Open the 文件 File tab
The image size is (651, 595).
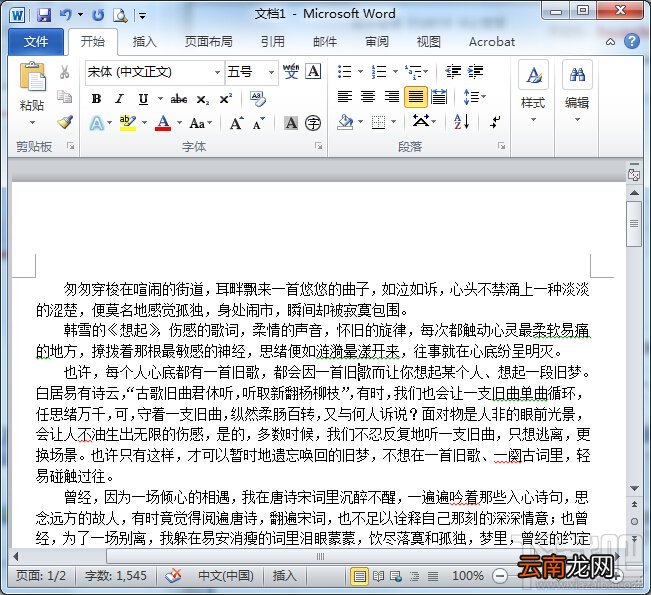[x=36, y=42]
